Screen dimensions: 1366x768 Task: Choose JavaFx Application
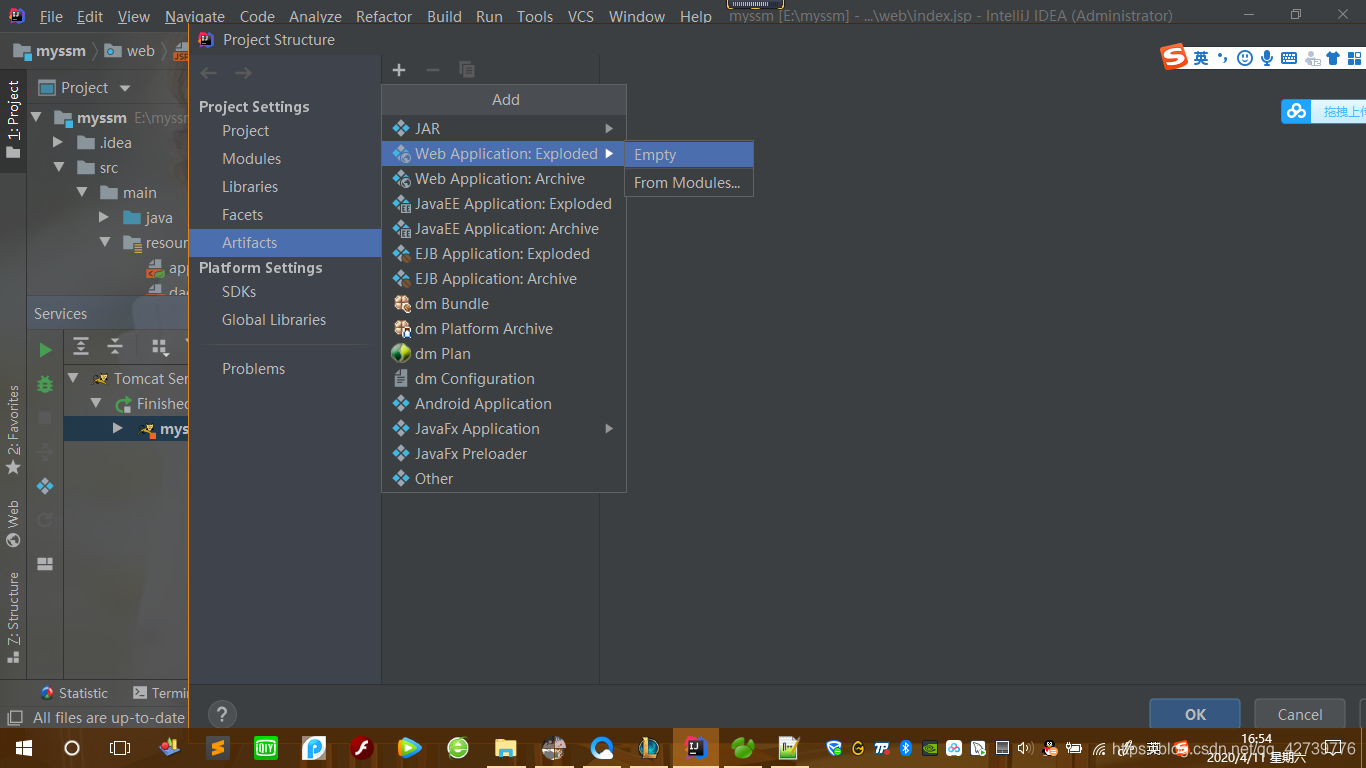click(504, 428)
